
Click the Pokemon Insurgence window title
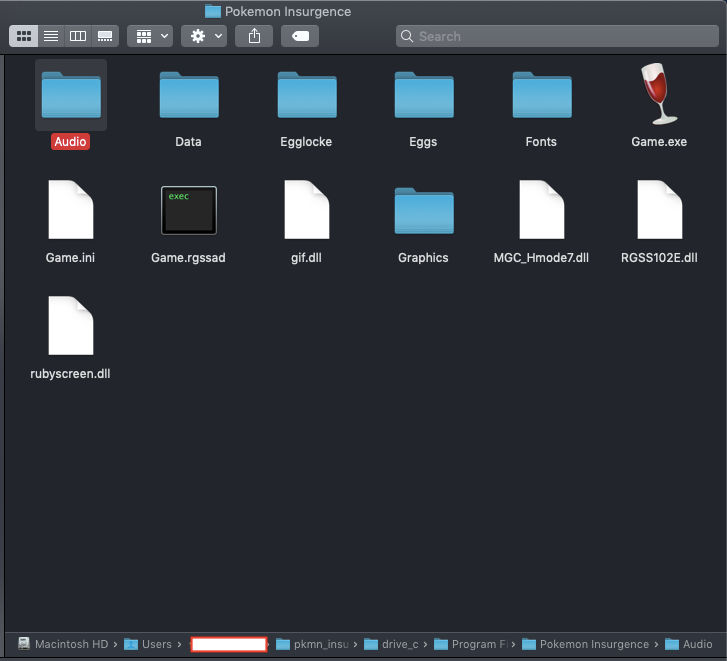[x=288, y=12]
